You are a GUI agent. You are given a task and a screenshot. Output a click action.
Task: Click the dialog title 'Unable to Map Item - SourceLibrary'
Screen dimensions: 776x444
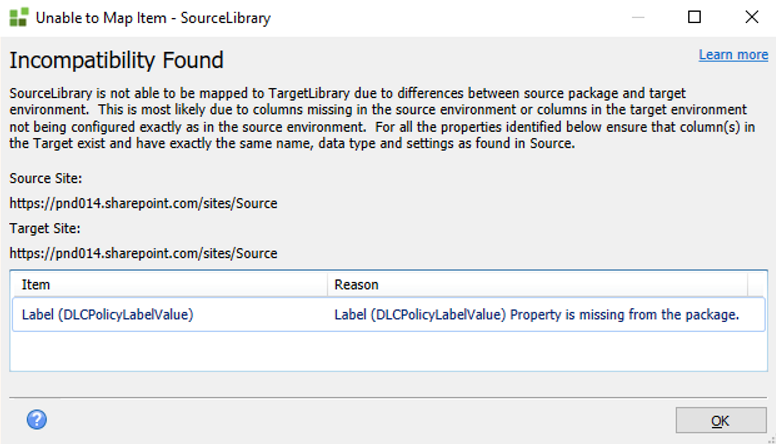pyautogui.click(x=154, y=17)
